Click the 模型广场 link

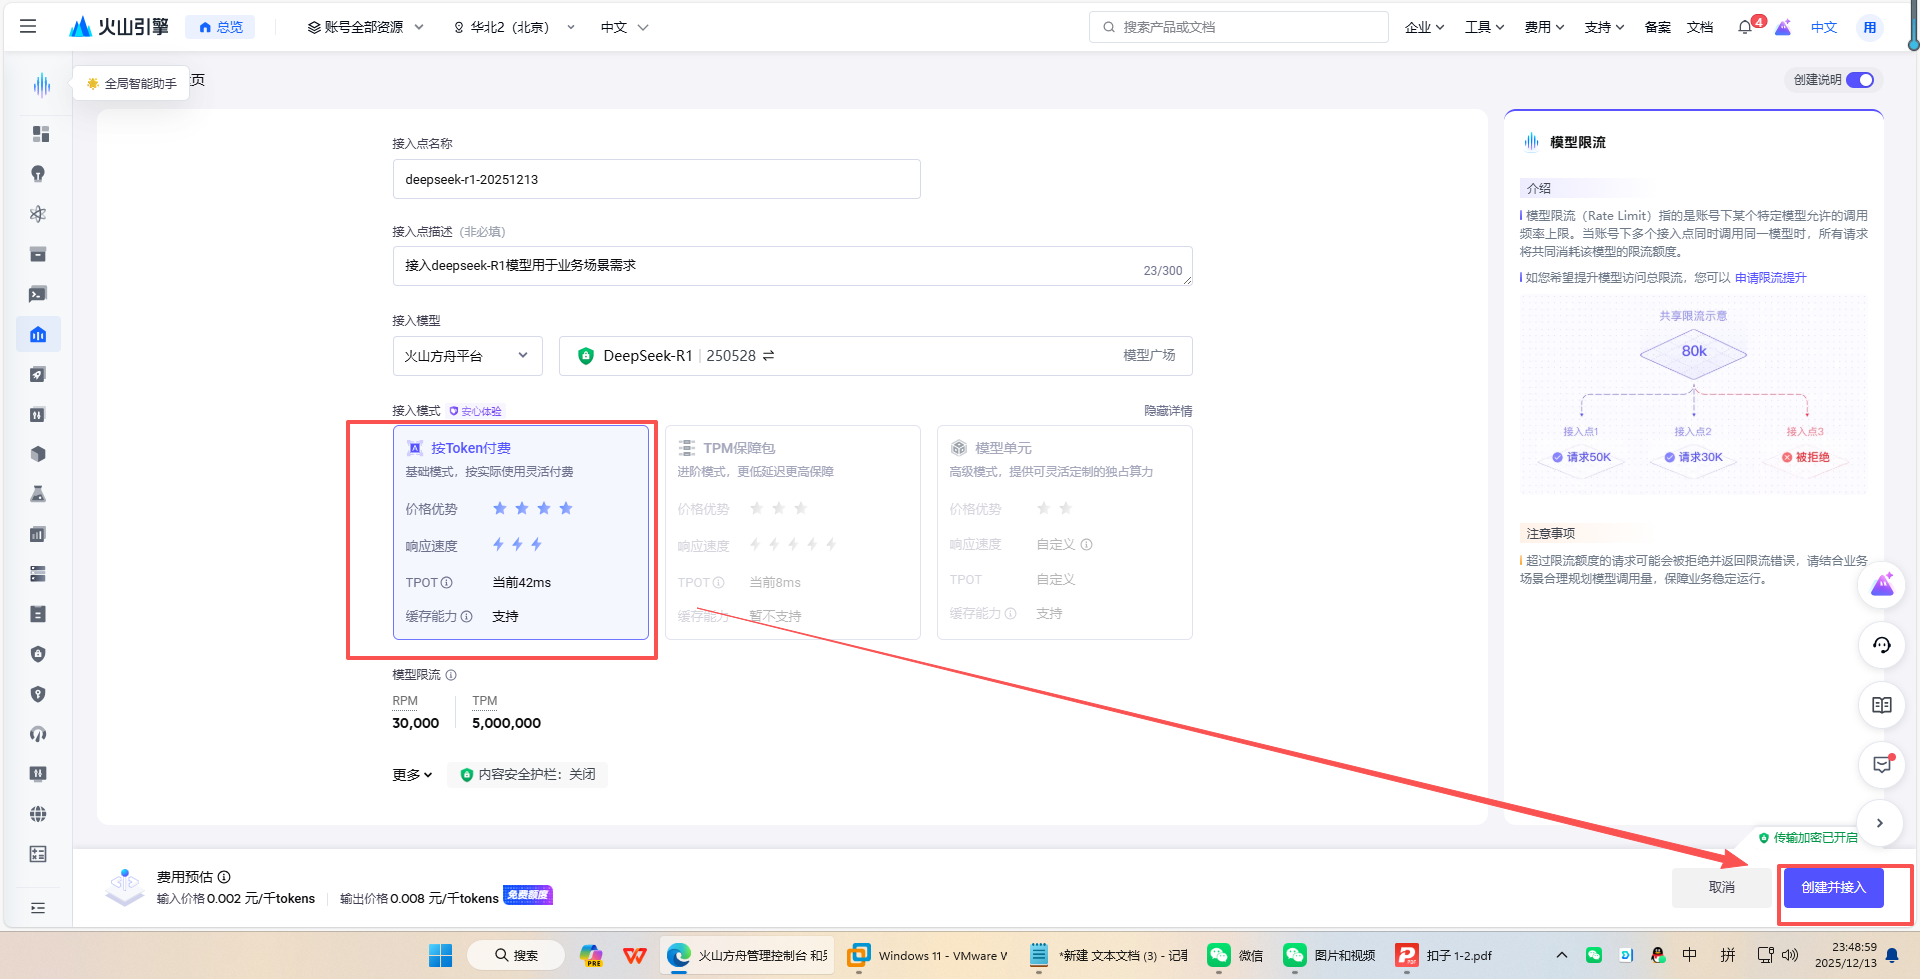pos(1149,355)
